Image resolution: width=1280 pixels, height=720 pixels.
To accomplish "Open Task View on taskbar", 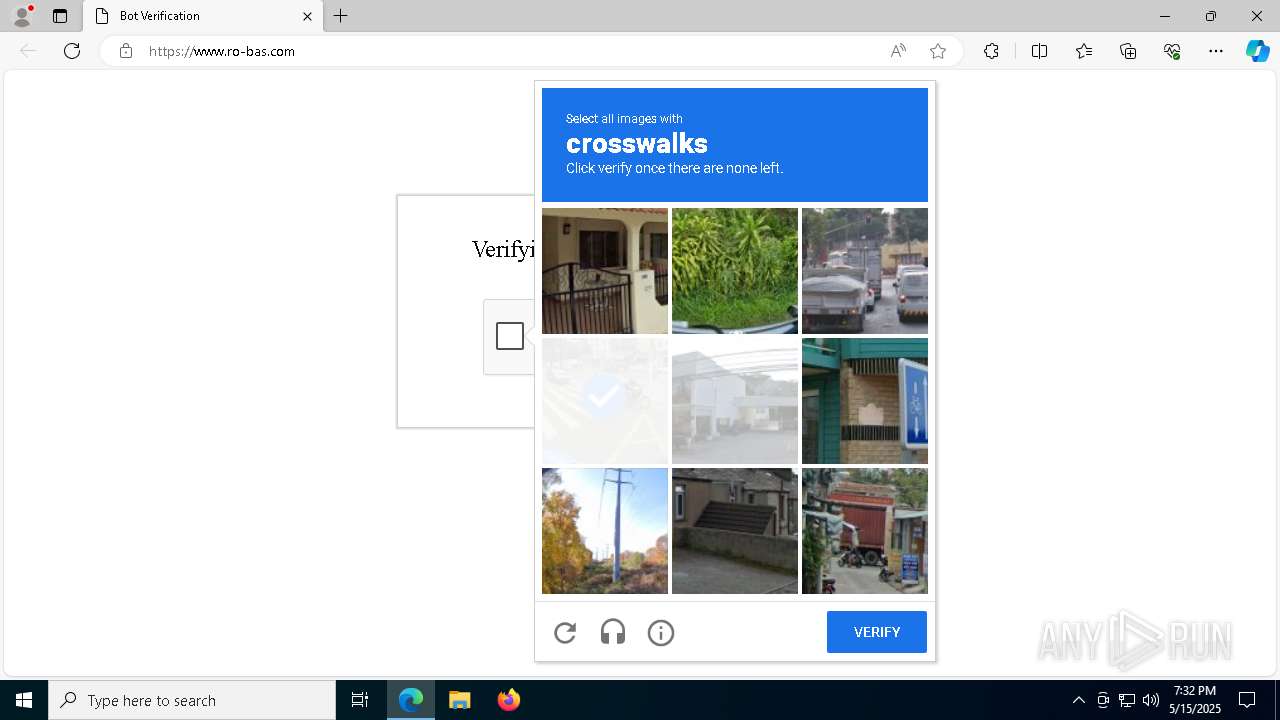I will [360, 700].
